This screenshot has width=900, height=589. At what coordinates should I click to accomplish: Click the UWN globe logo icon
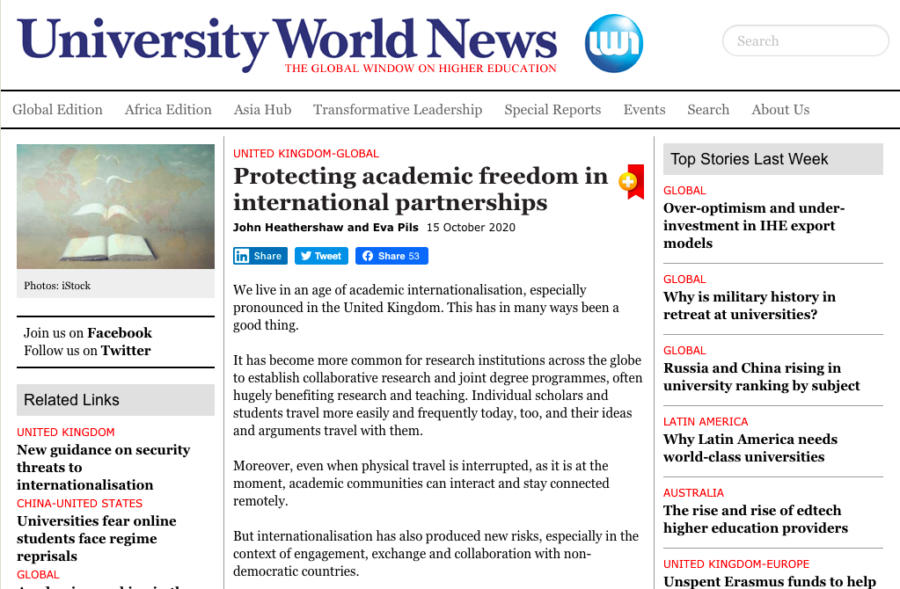[613, 43]
